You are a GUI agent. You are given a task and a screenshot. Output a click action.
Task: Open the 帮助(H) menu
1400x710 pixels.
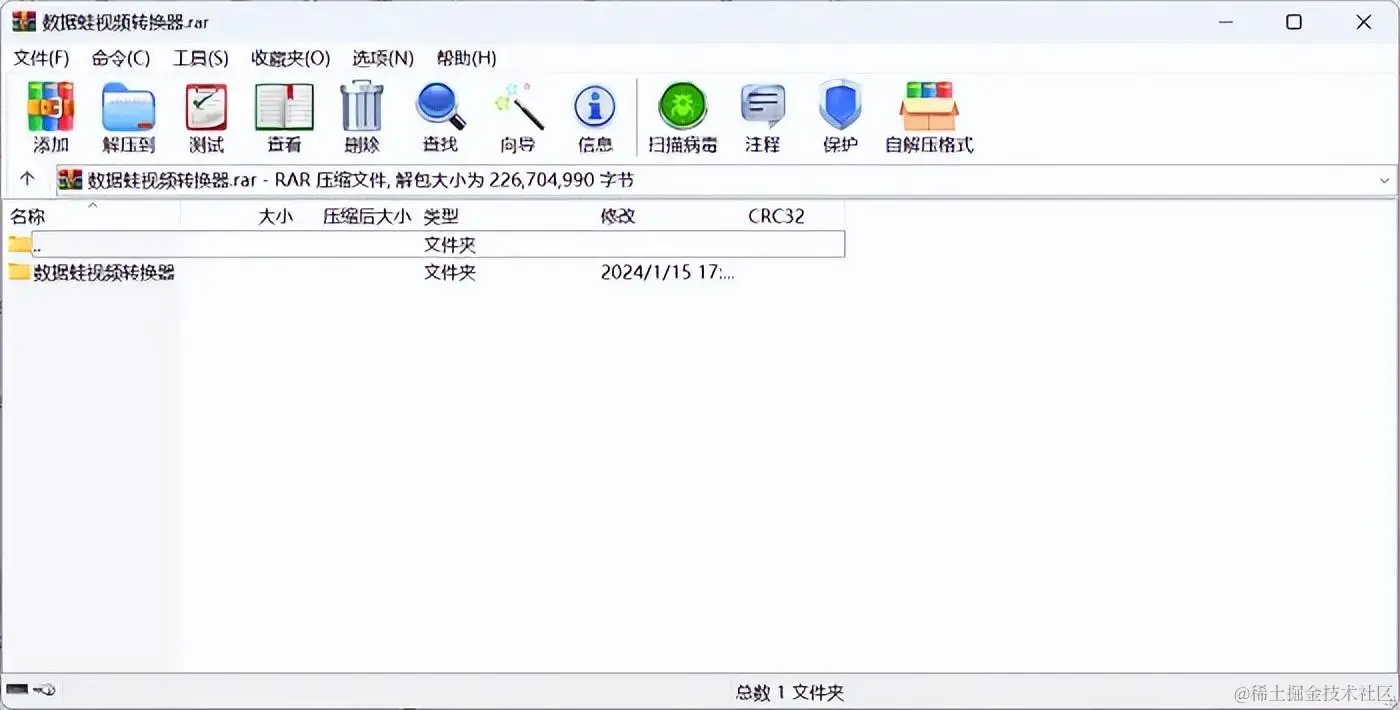(467, 58)
